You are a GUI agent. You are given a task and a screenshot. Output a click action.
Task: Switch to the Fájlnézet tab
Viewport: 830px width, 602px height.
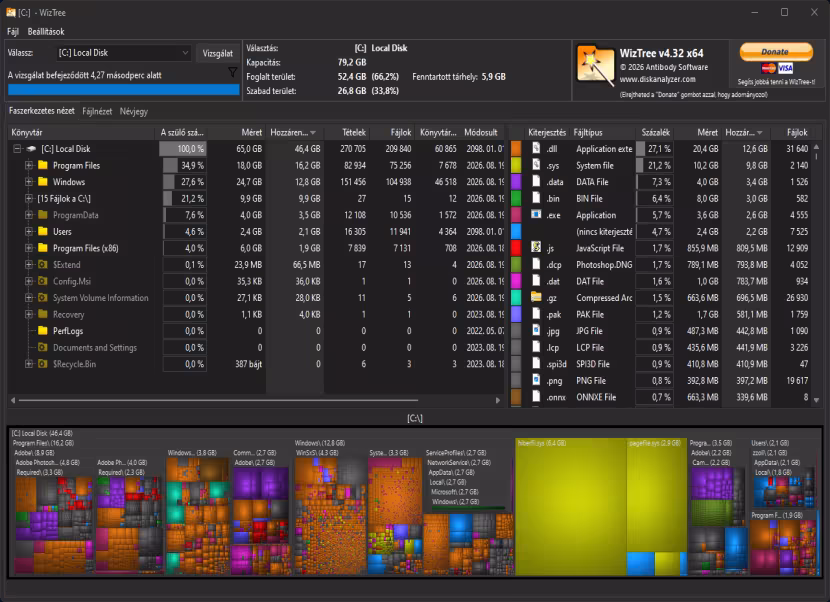97,111
